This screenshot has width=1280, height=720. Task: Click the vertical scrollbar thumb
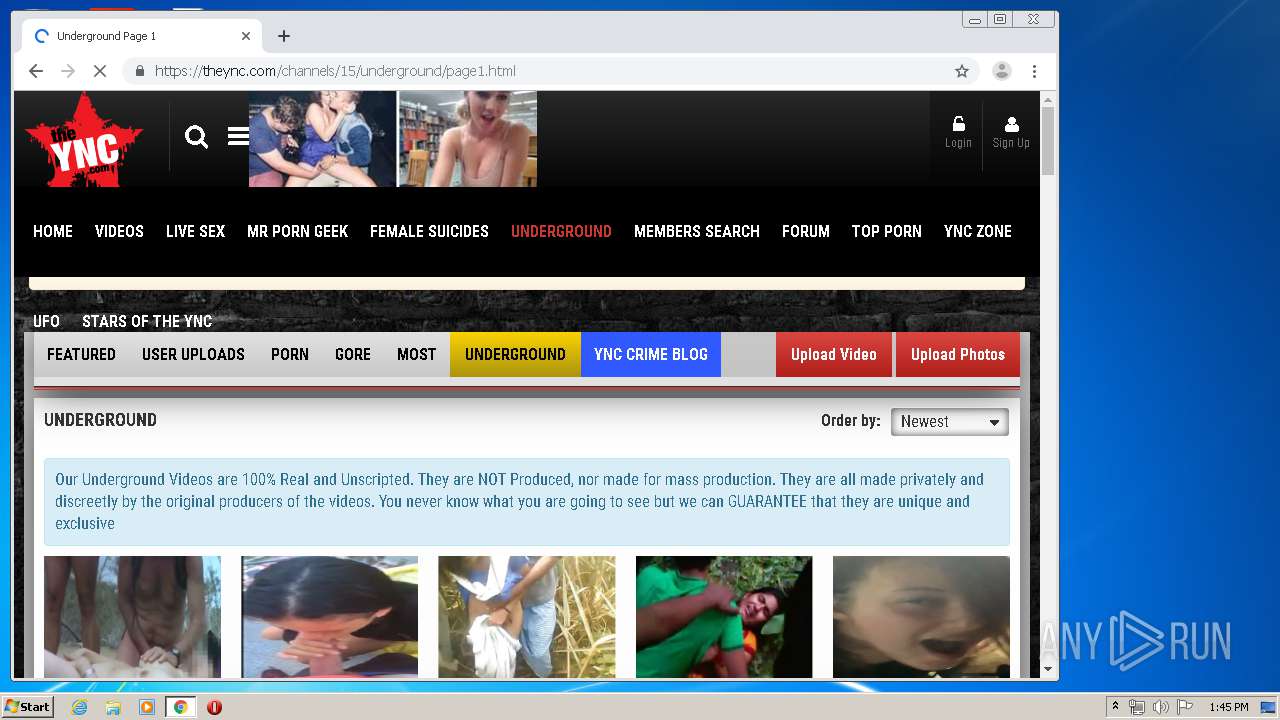pyautogui.click(x=1048, y=141)
